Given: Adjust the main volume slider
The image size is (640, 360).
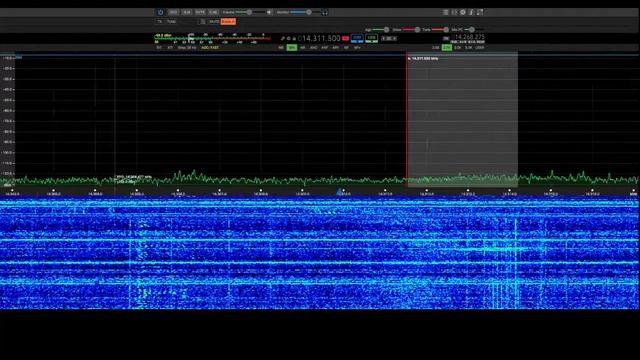Looking at the screenshot, I should [251, 12].
